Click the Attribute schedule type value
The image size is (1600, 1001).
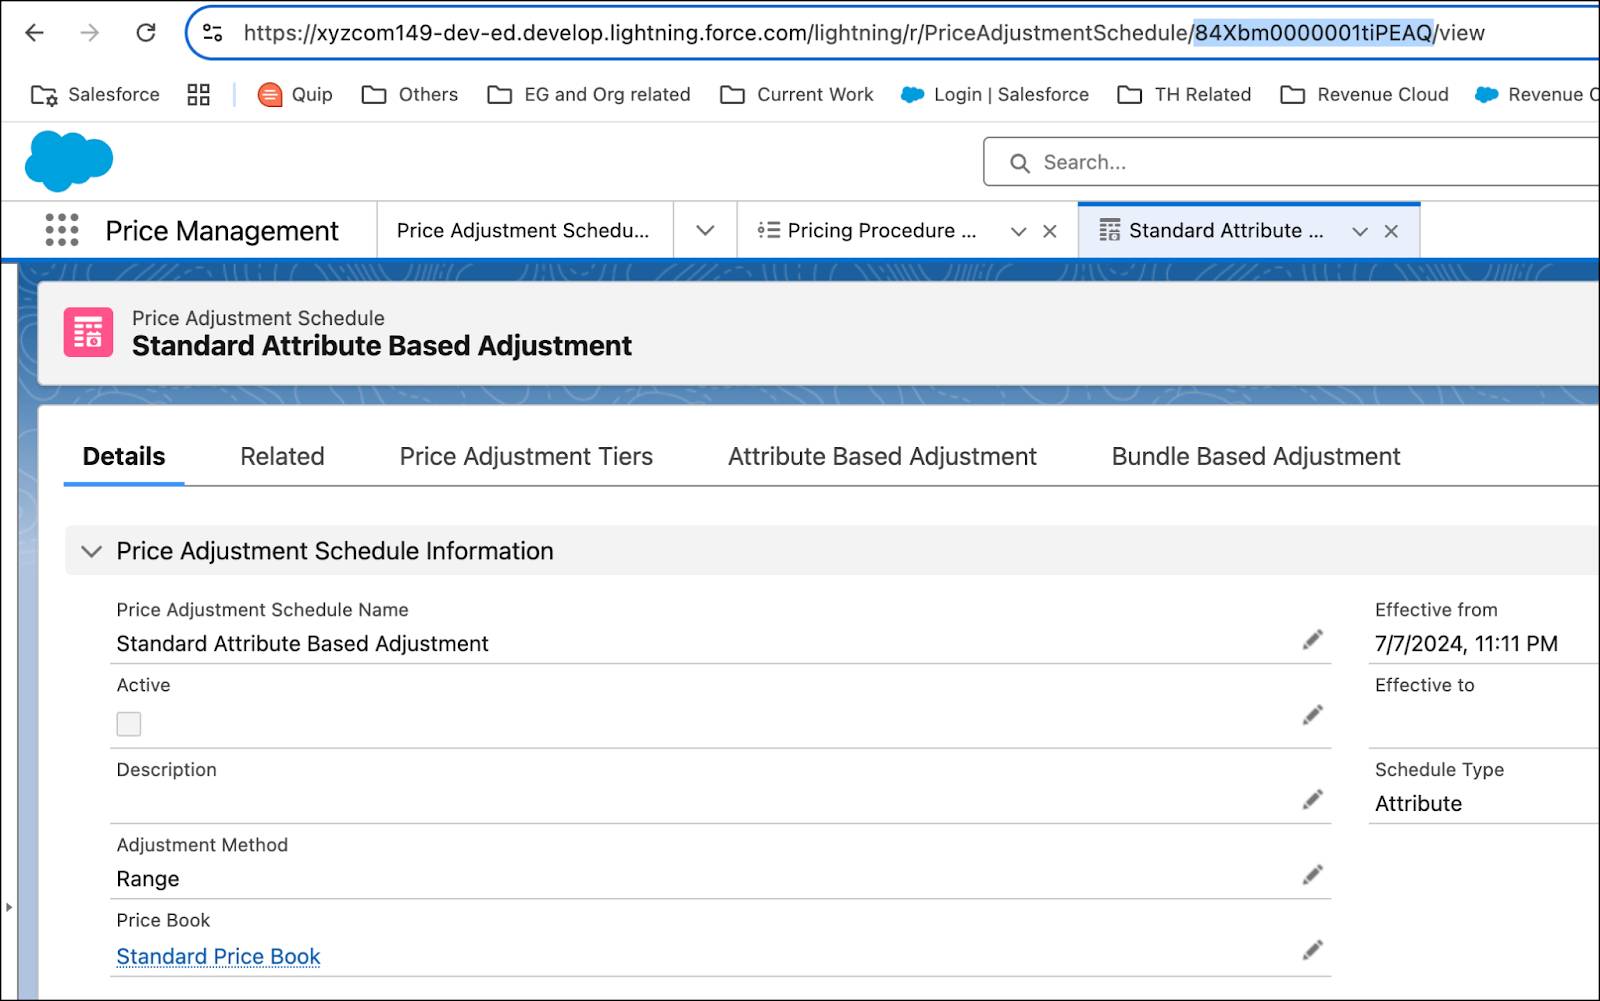tap(1418, 804)
